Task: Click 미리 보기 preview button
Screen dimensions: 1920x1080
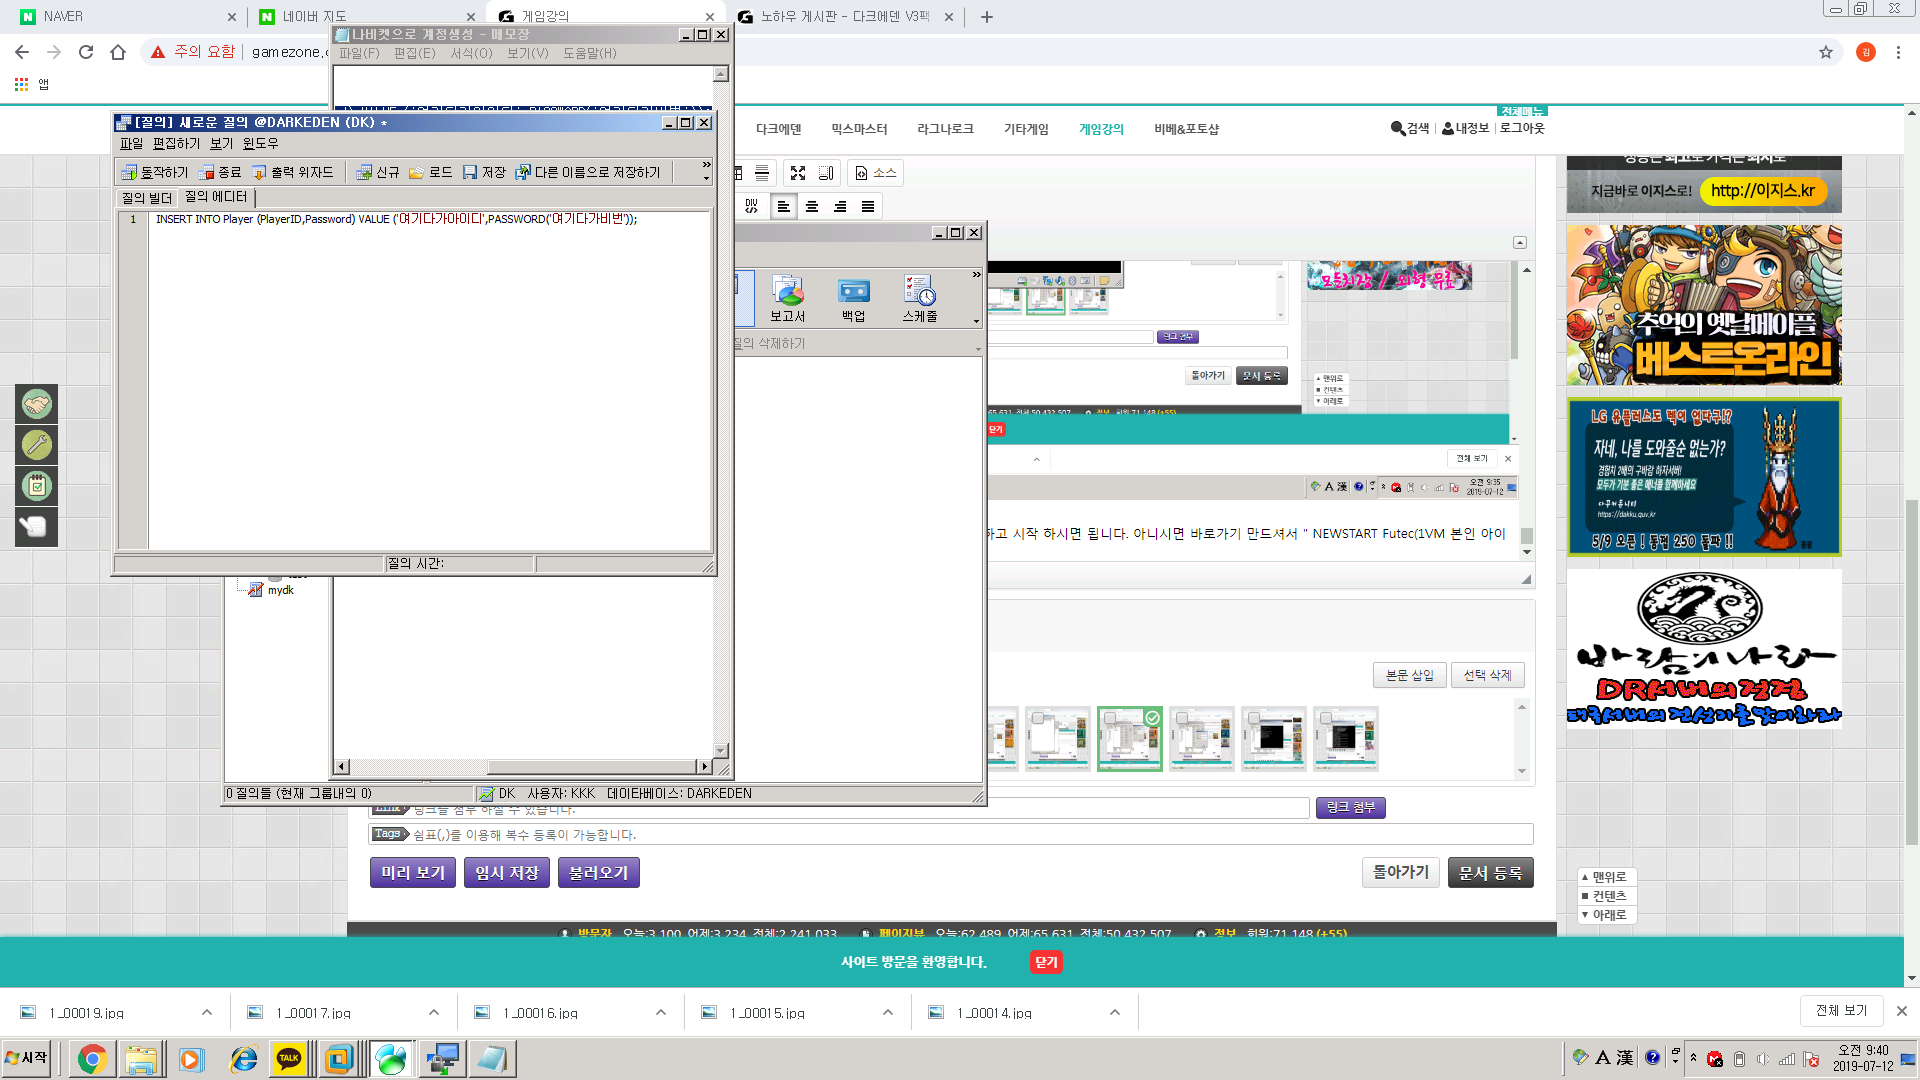Action: (x=412, y=873)
